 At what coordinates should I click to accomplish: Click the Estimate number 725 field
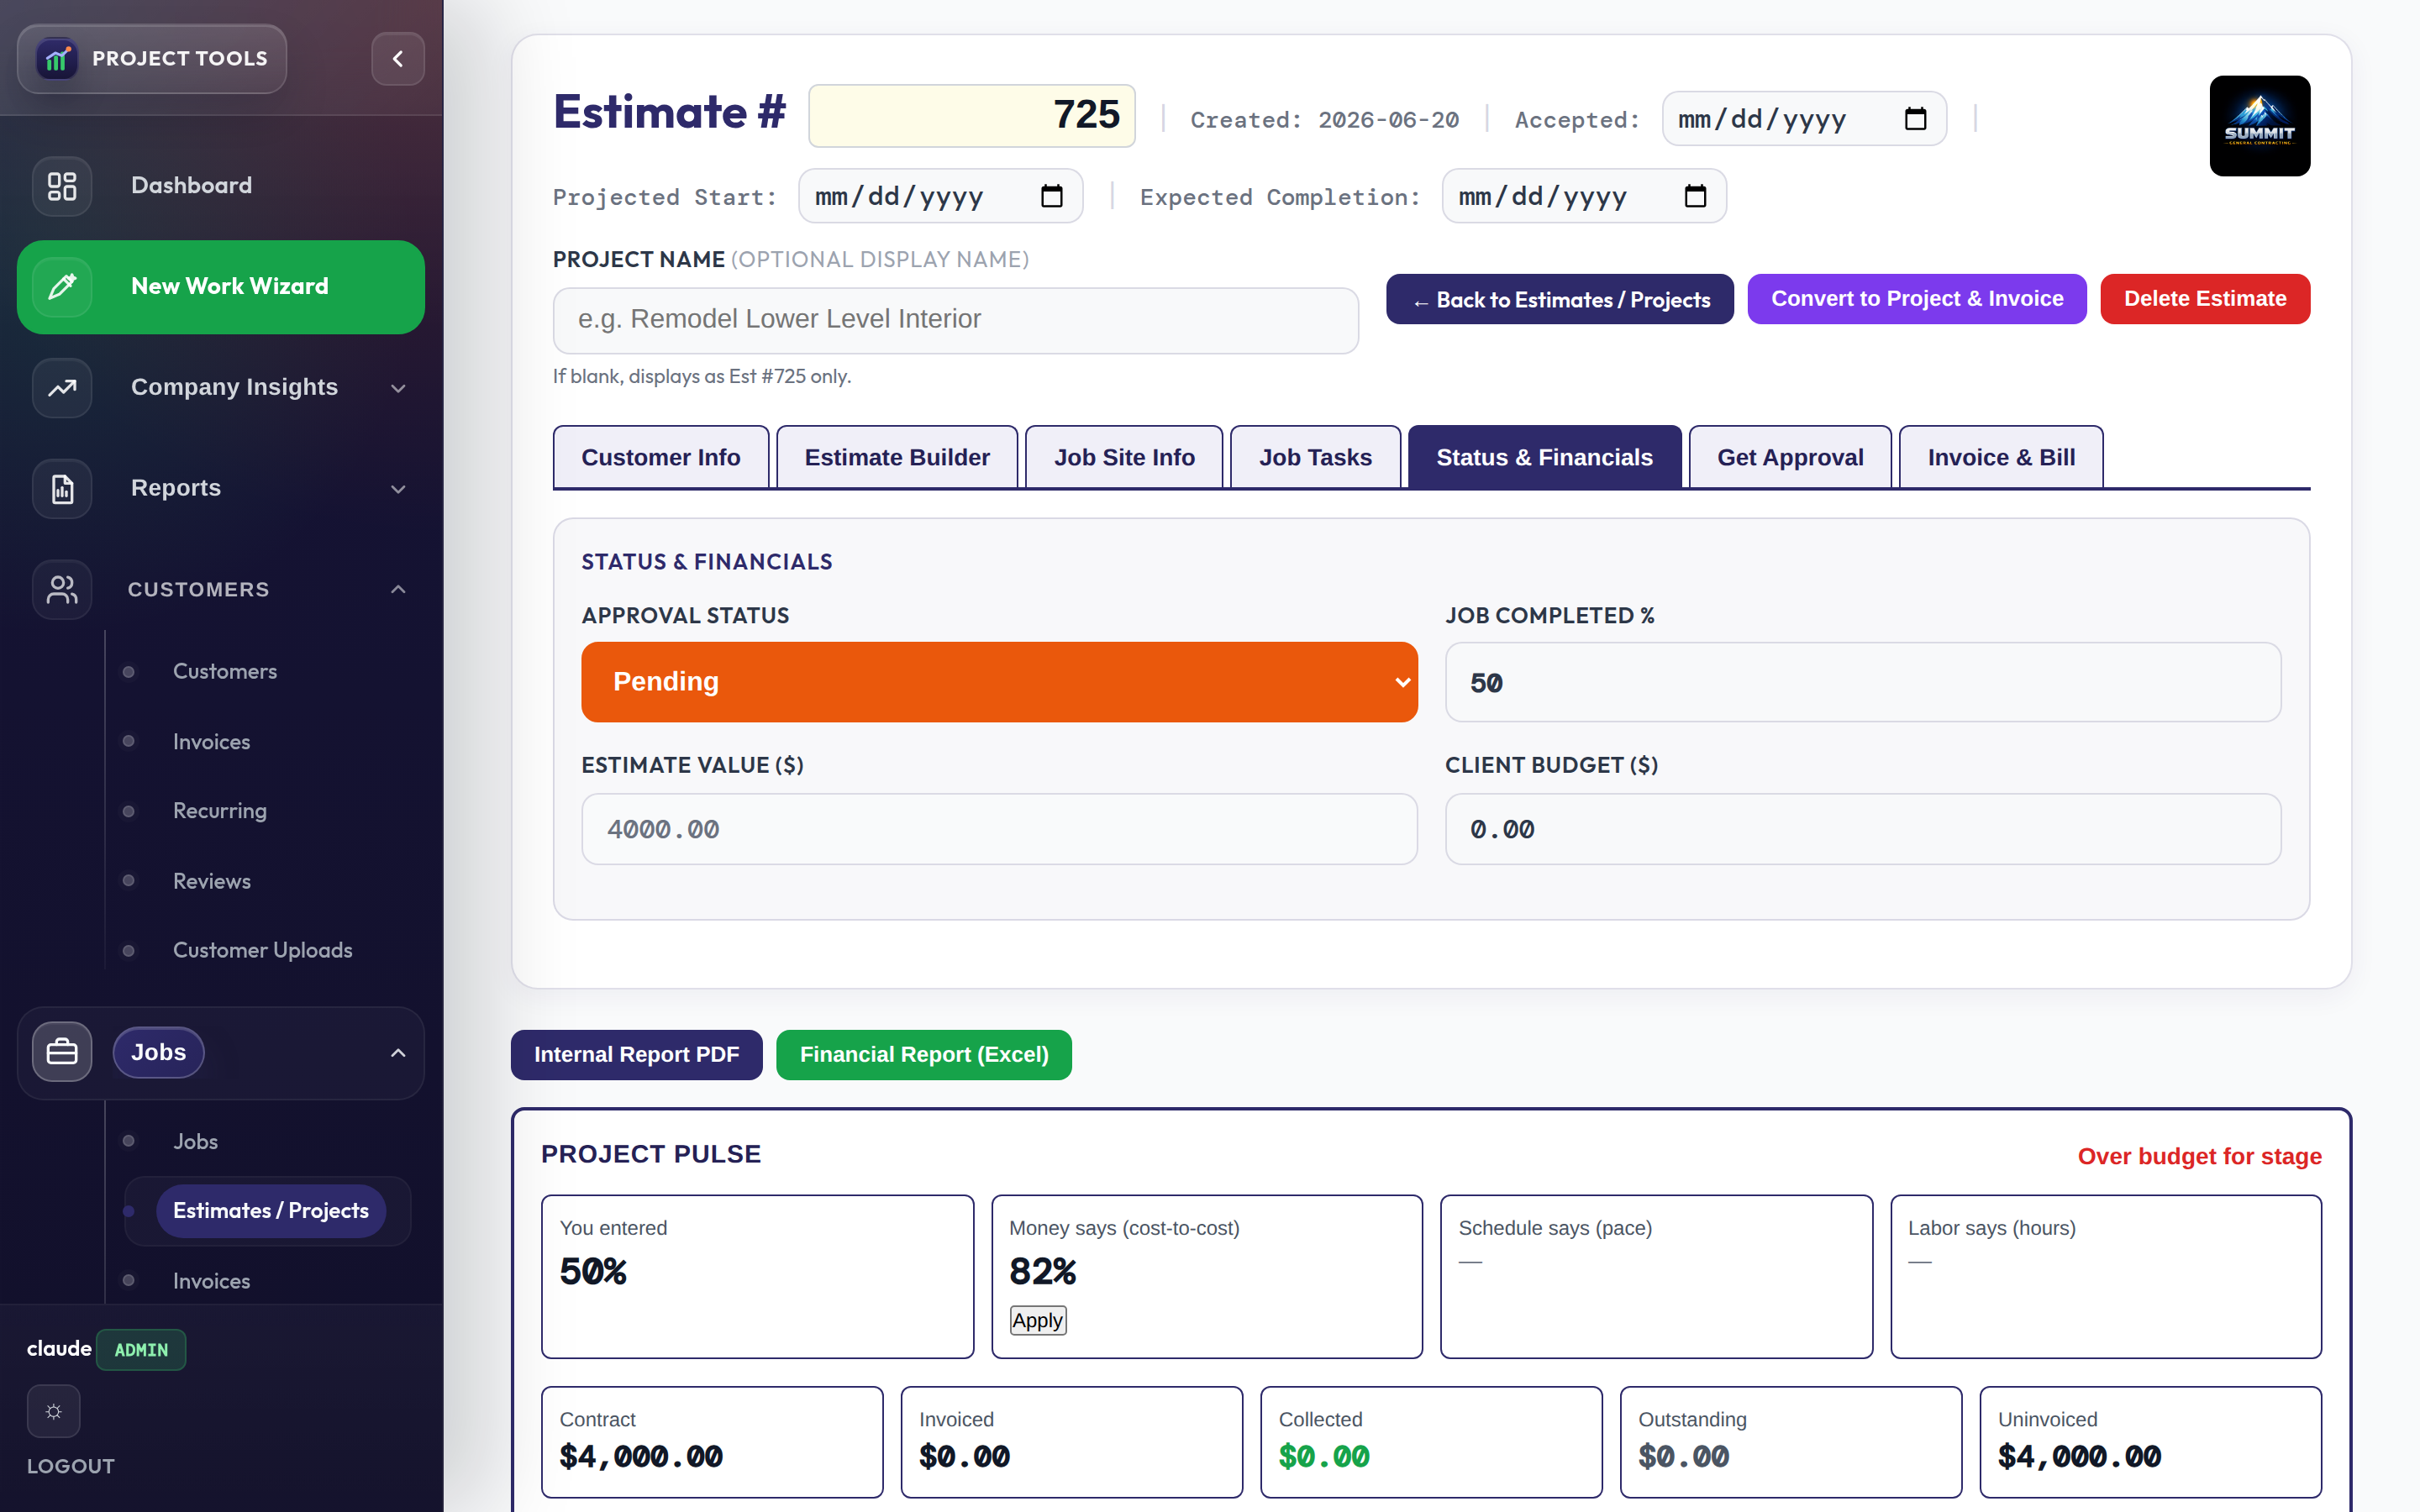(x=971, y=116)
